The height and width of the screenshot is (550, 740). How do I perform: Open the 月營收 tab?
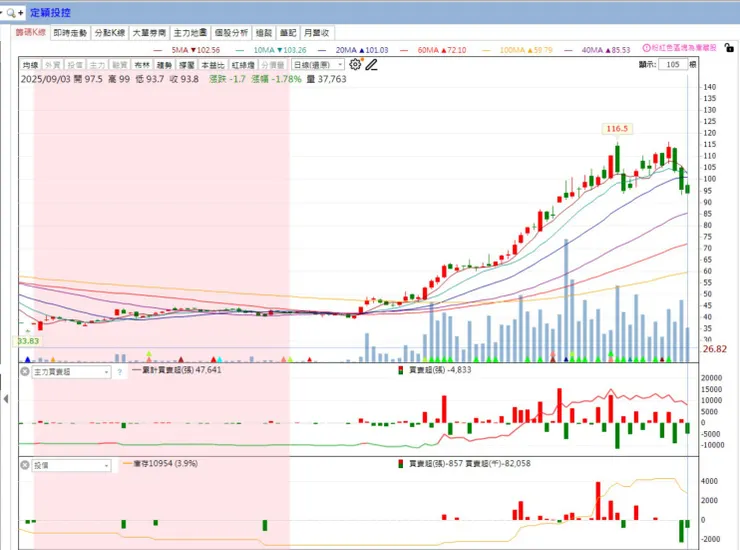(x=317, y=33)
